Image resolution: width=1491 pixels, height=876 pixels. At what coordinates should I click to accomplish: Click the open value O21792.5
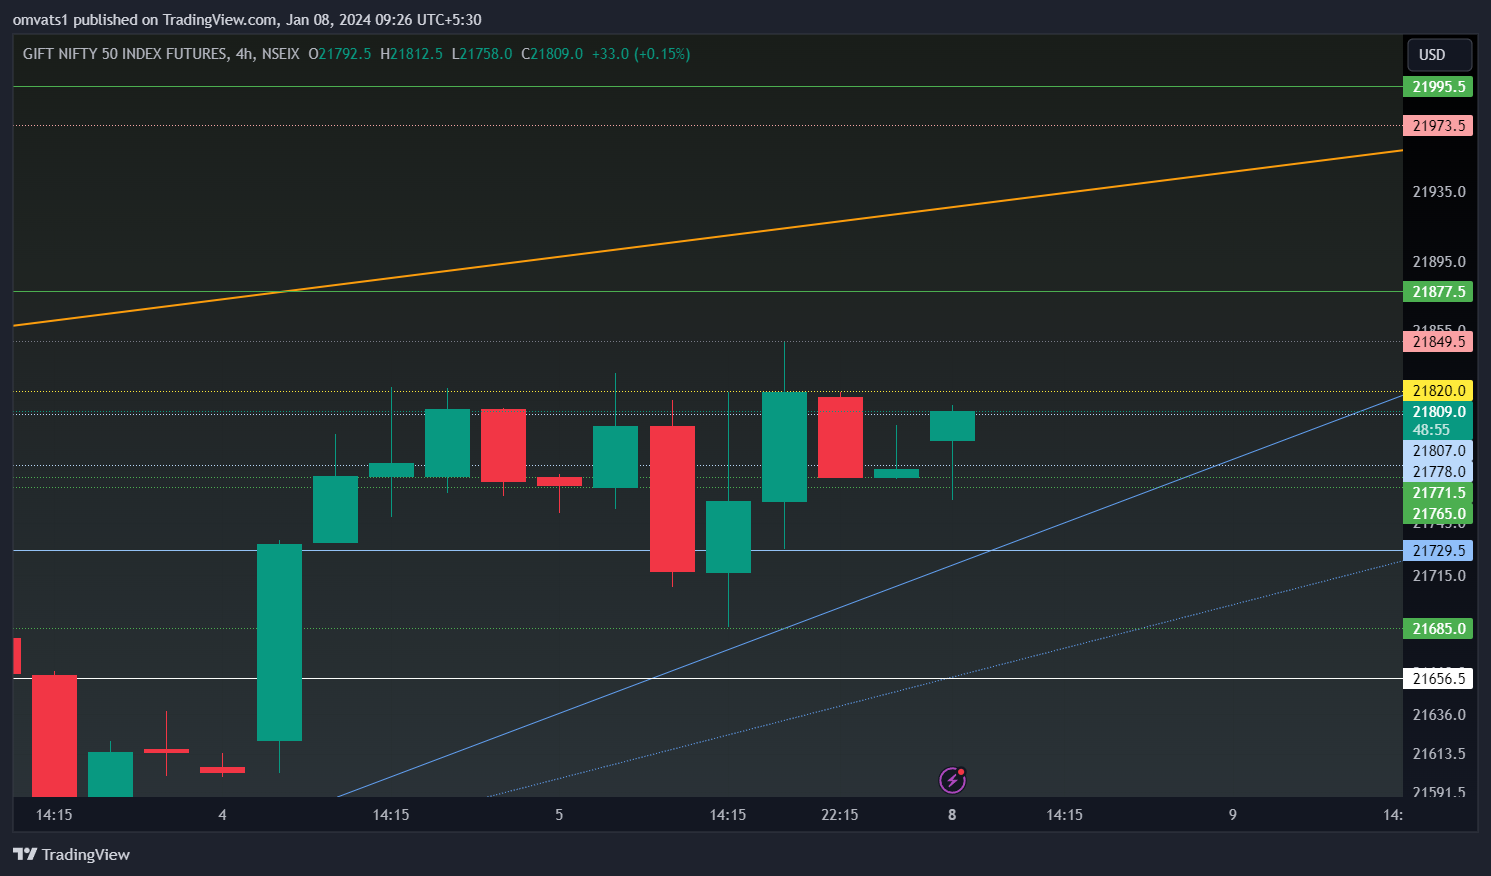(x=340, y=54)
